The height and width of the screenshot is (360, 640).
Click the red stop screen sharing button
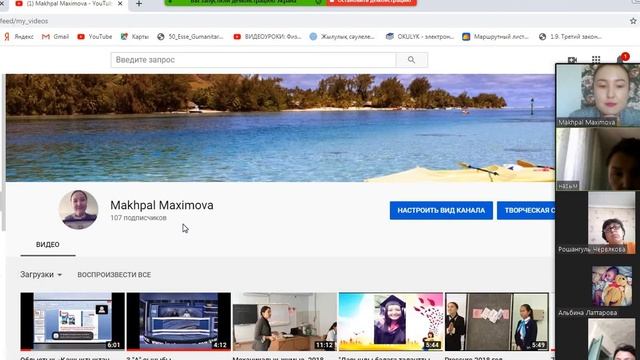371,2
